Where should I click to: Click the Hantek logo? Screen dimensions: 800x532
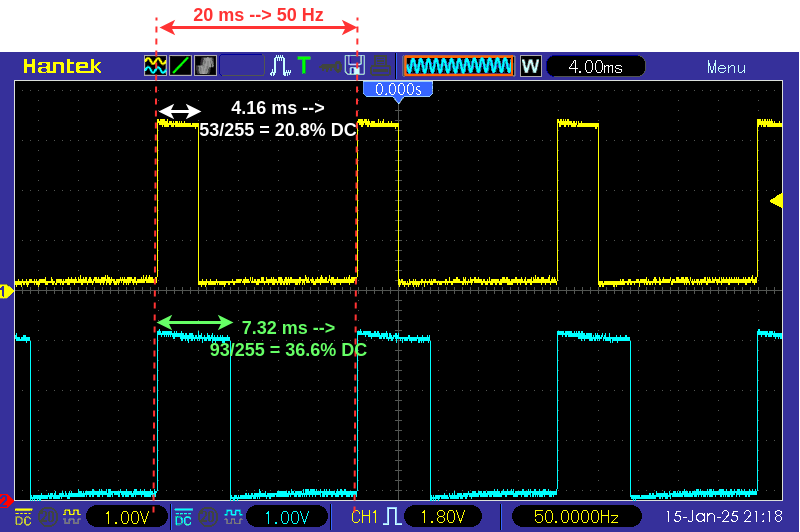click(x=62, y=67)
